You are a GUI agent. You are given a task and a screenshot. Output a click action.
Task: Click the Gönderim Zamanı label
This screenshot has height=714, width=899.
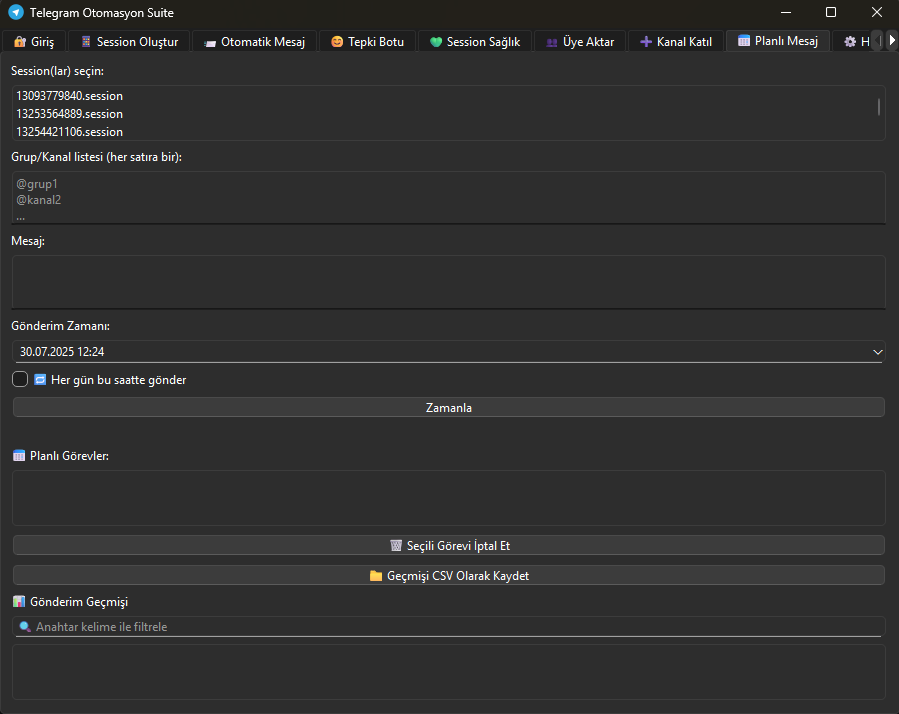click(x=60, y=326)
